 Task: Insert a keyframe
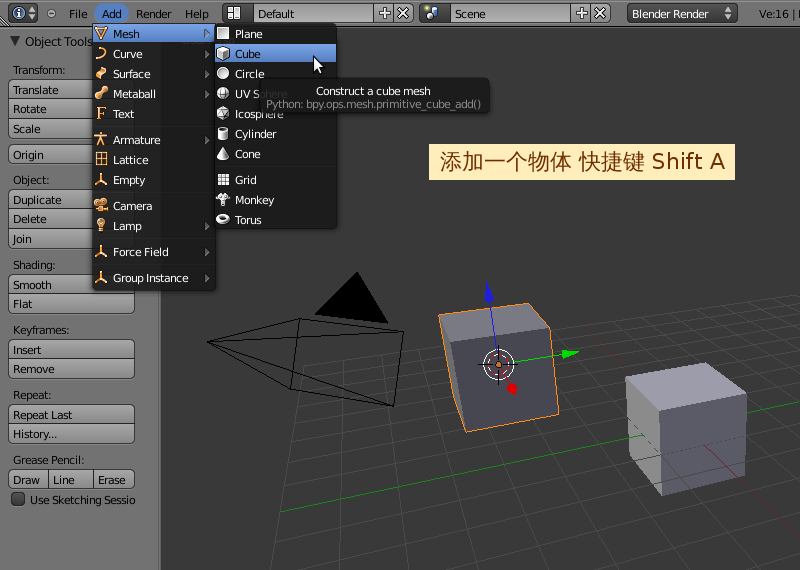(71, 350)
